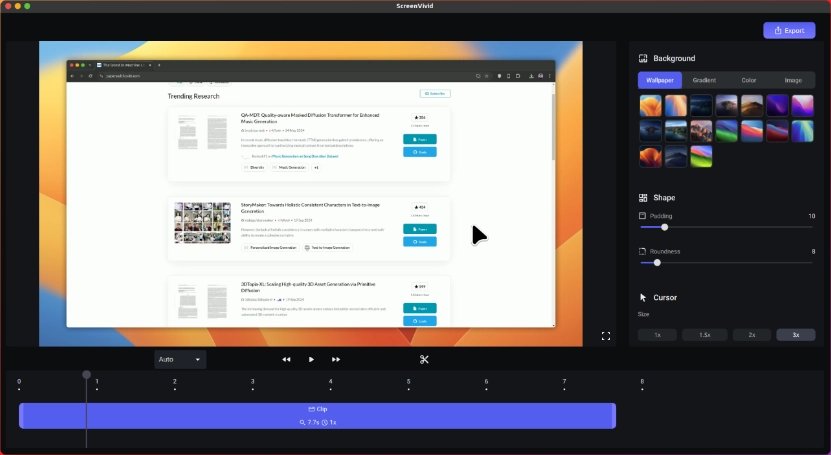Select the dark purple Monterey wallpaper thumbnail
Screen dimensions: 831x455
777,105
